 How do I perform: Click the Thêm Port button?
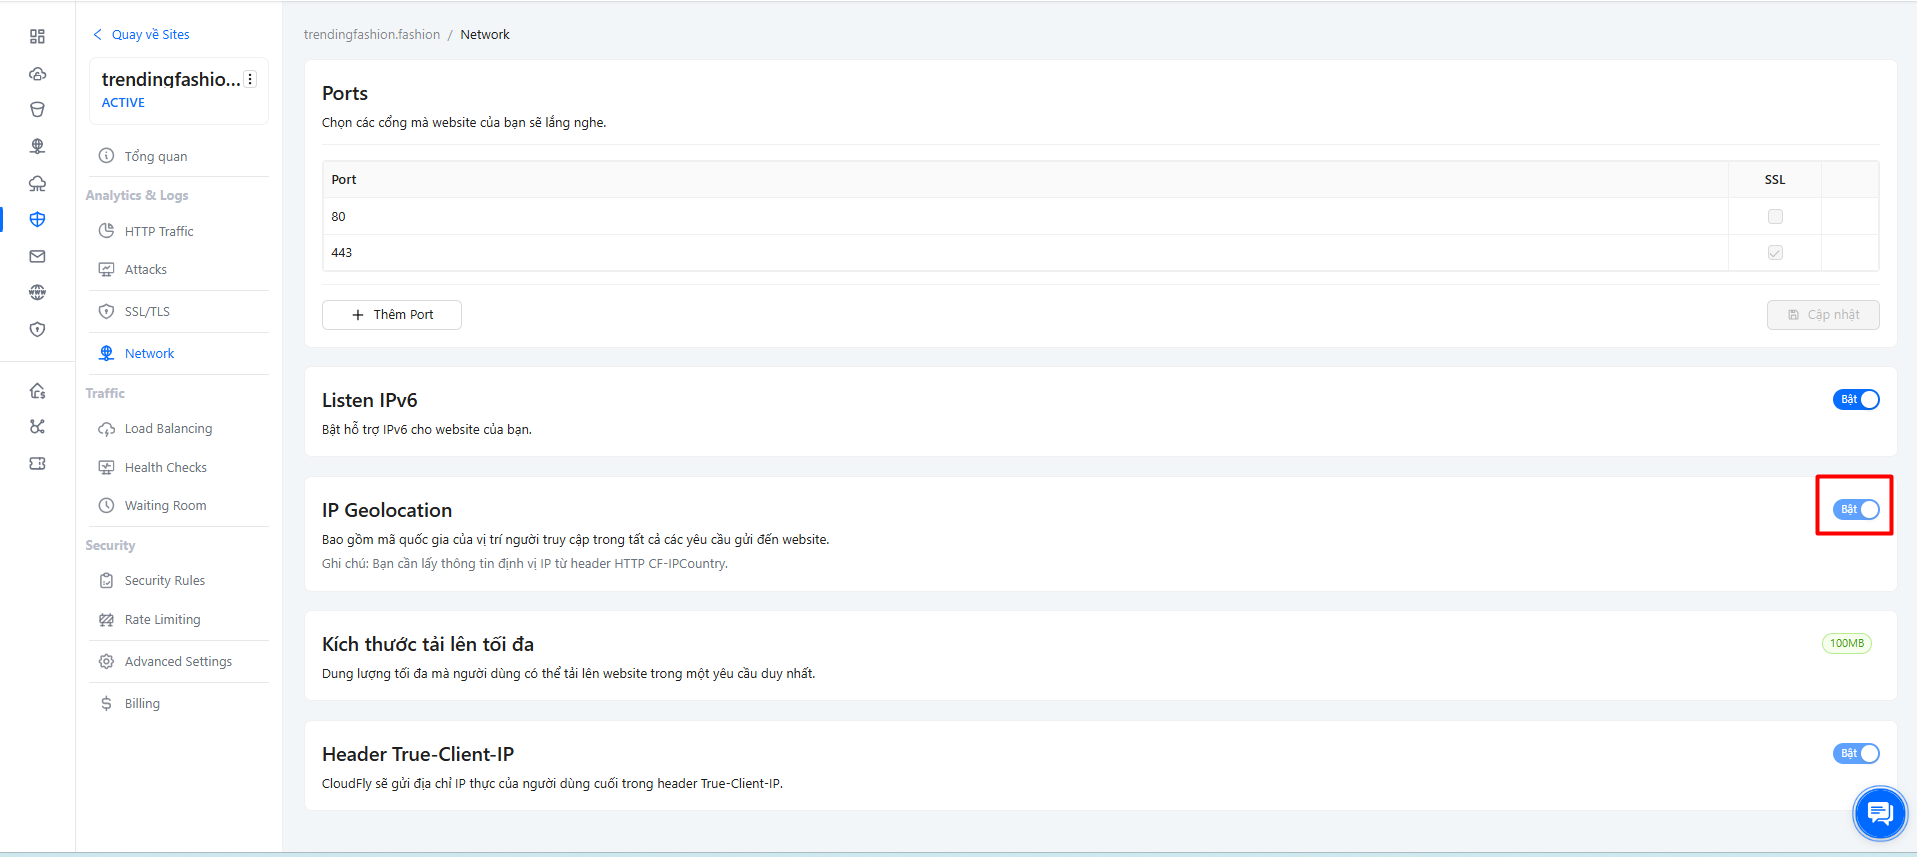pos(392,315)
